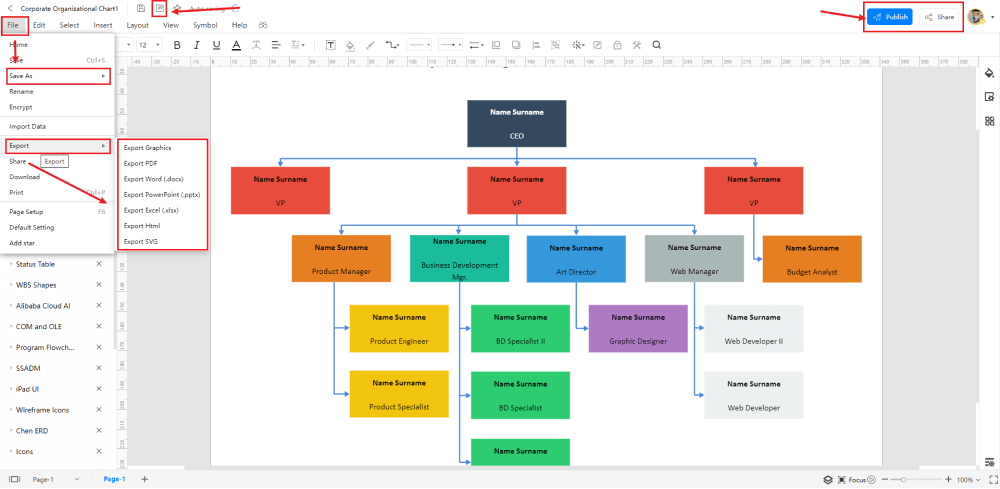Image resolution: width=1000 pixels, height=489 pixels.
Task: Click the save icon in title bar
Action: coord(141,9)
